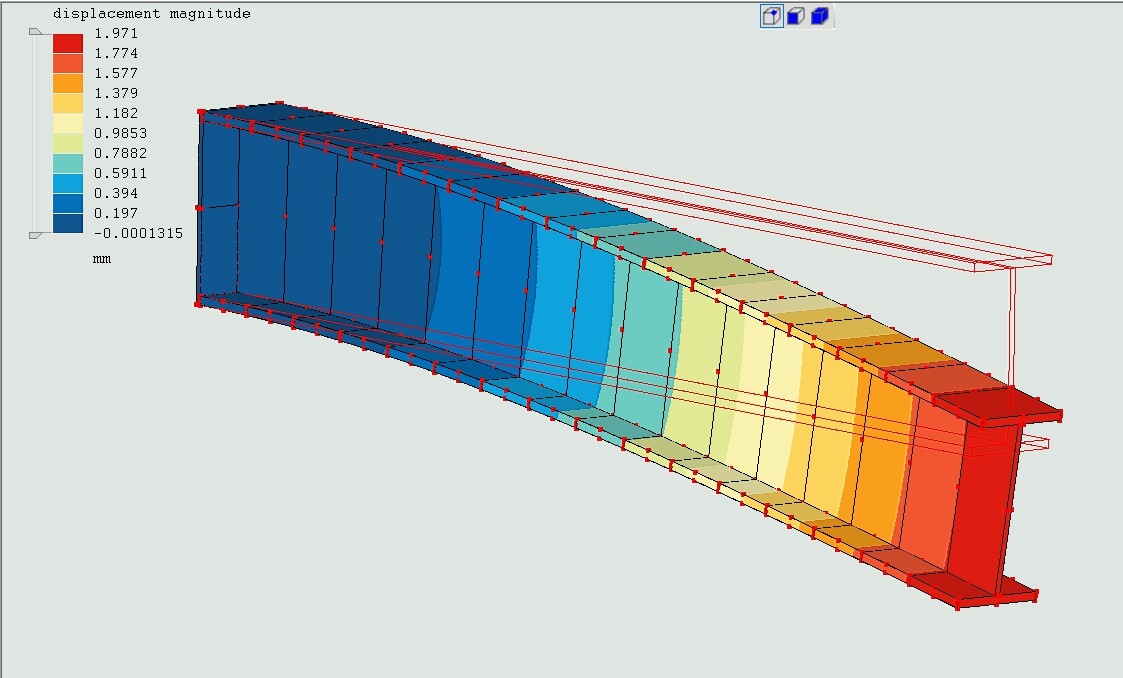Click the darkest blue legend color band

coord(68,223)
